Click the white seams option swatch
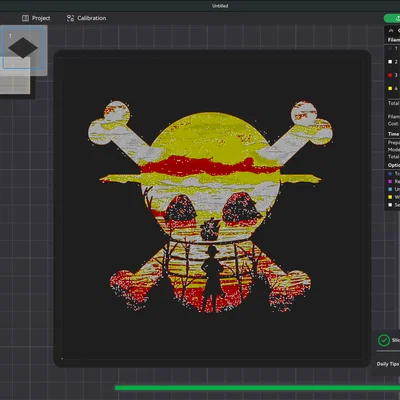400x400 pixels. 390,205
